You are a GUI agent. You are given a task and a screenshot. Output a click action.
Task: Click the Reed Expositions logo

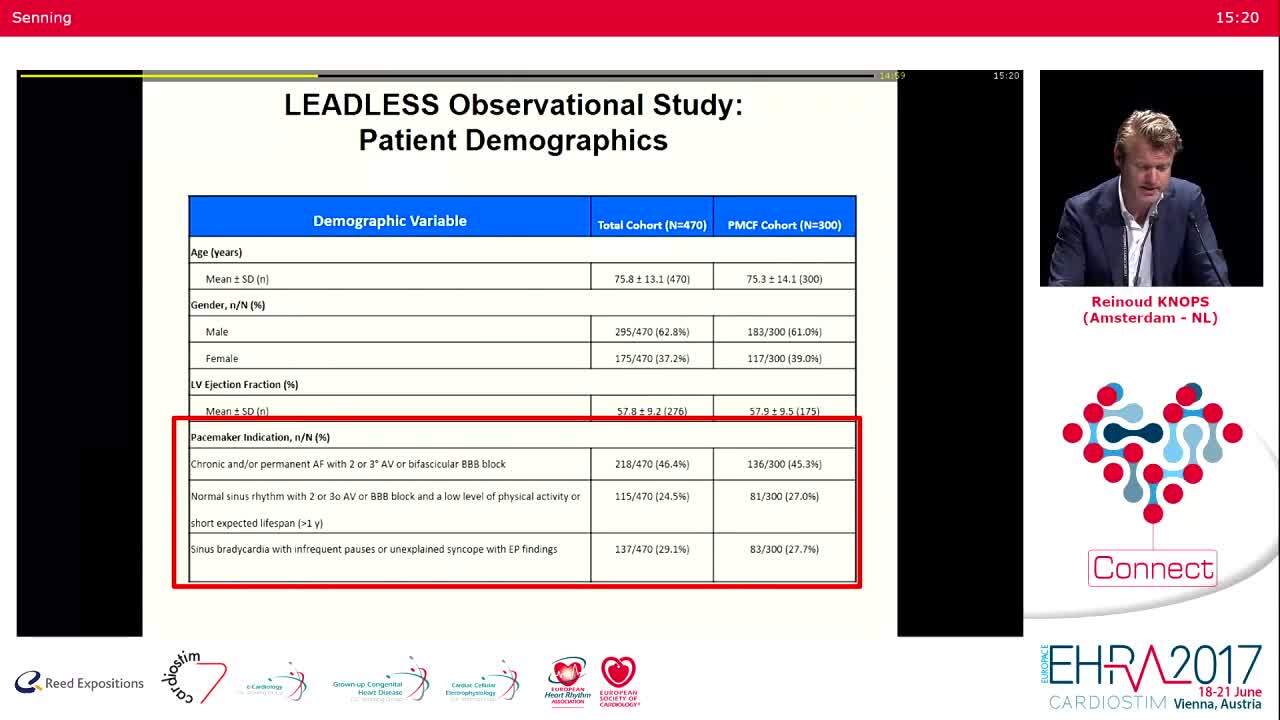click(x=79, y=683)
